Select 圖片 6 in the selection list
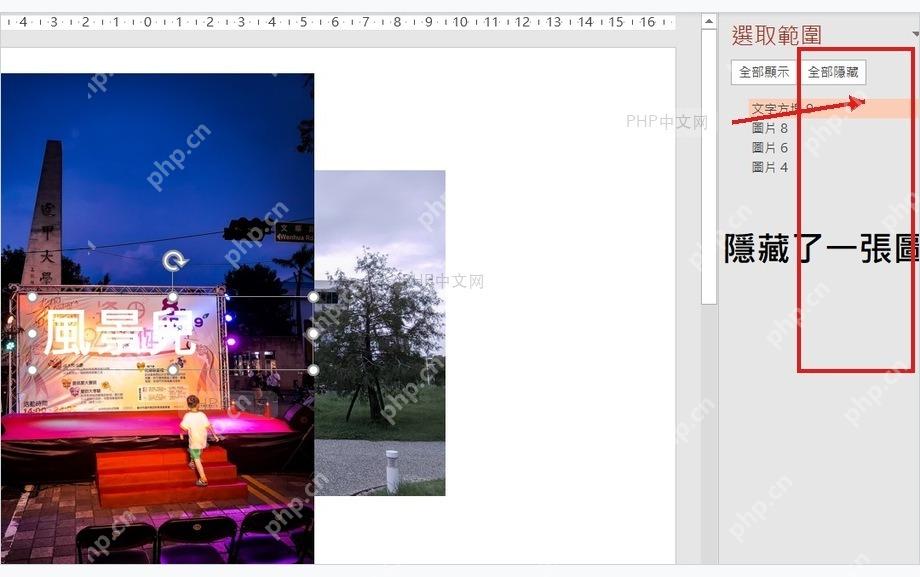Viewport: 920px width, 577px height. pos(769,147)
